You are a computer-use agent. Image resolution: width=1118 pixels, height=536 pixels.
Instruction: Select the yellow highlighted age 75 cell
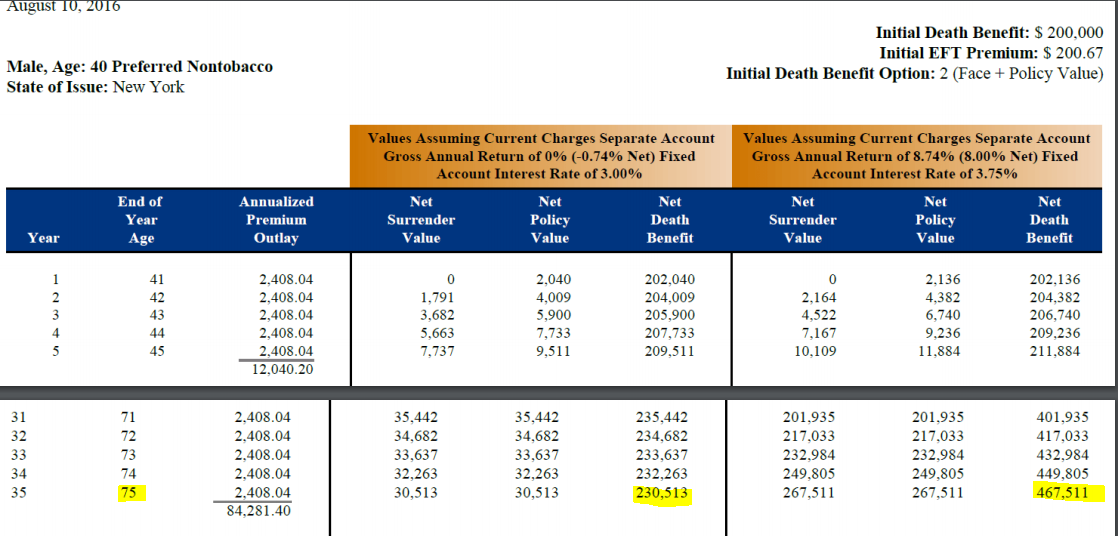click(x=129, y=492)
